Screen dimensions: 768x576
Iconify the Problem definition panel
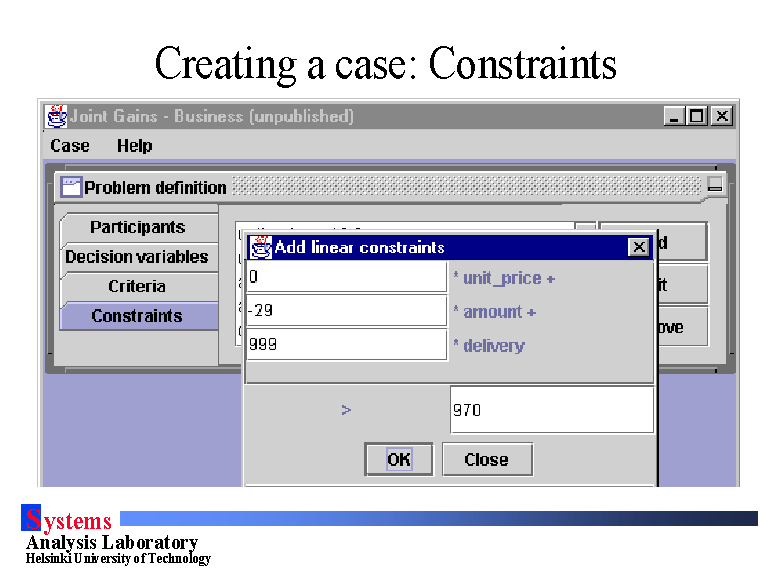[714, 185]
